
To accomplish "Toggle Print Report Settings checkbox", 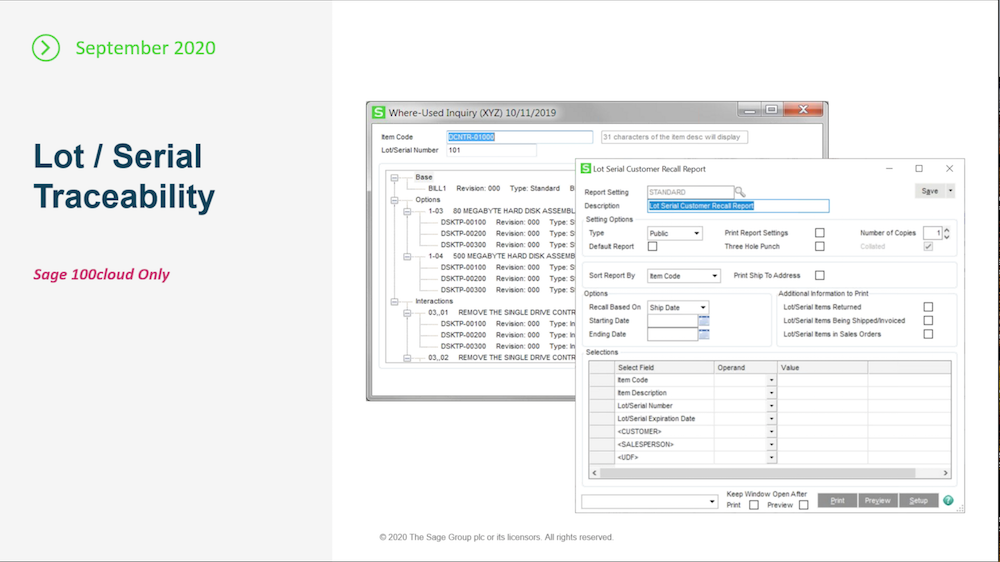I will (820, 233).
